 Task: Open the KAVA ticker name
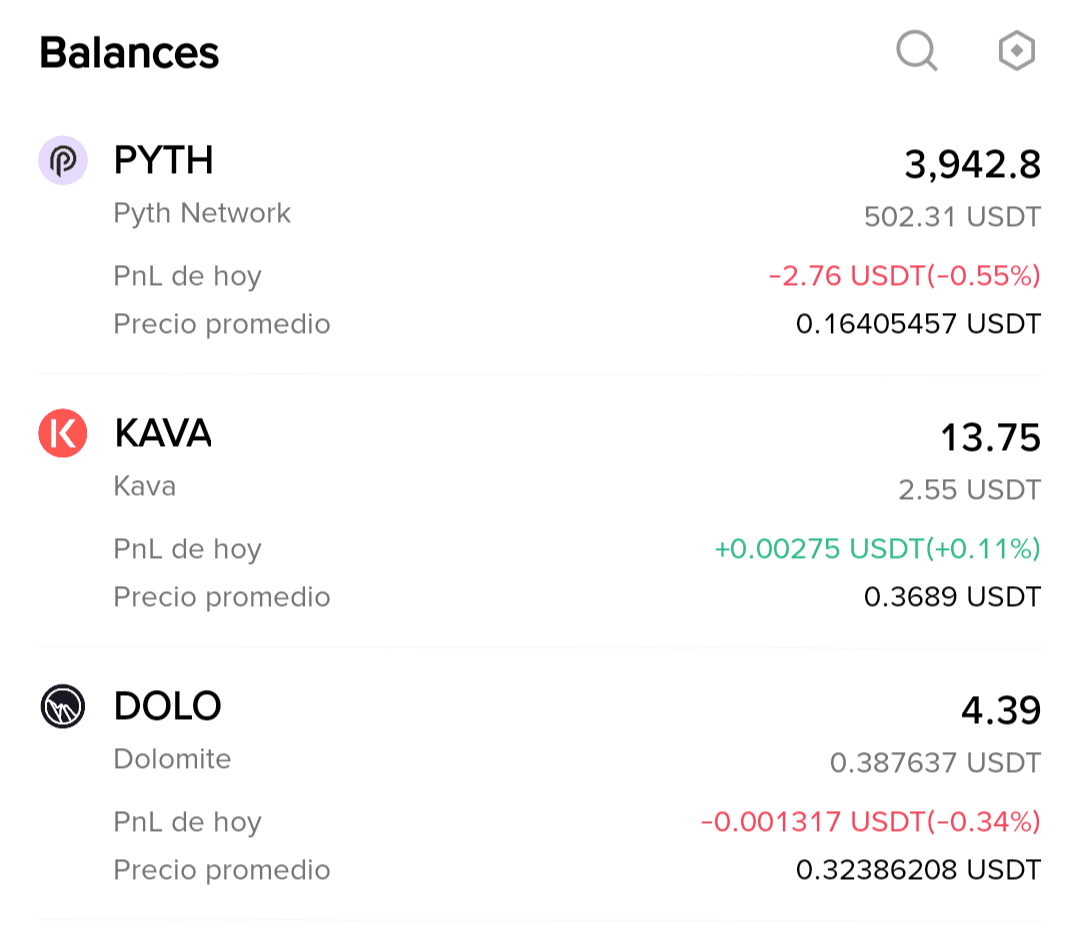pyautogui.click(x=163, y=433)
